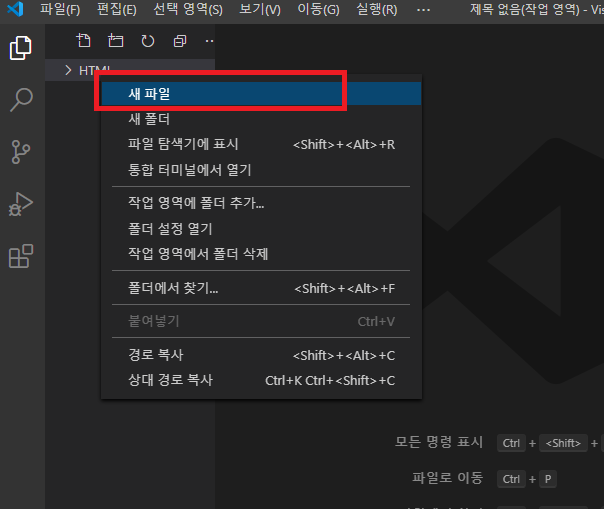Open the overflow menu in menu bar

pyautogui.click(x=423, y=10)
